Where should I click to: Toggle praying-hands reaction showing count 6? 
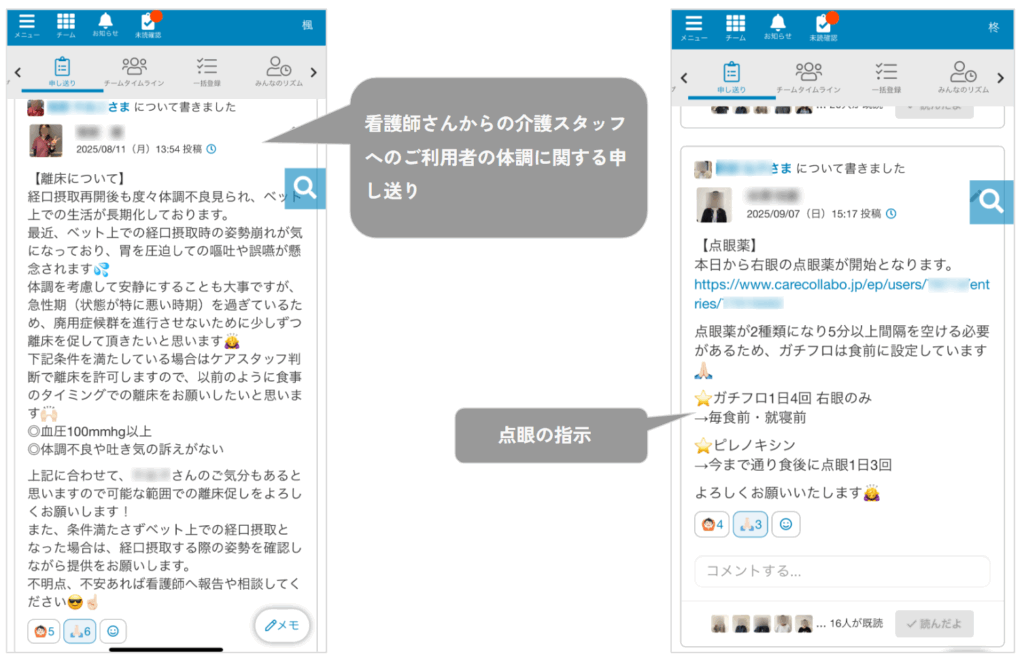tap(79, 630)
